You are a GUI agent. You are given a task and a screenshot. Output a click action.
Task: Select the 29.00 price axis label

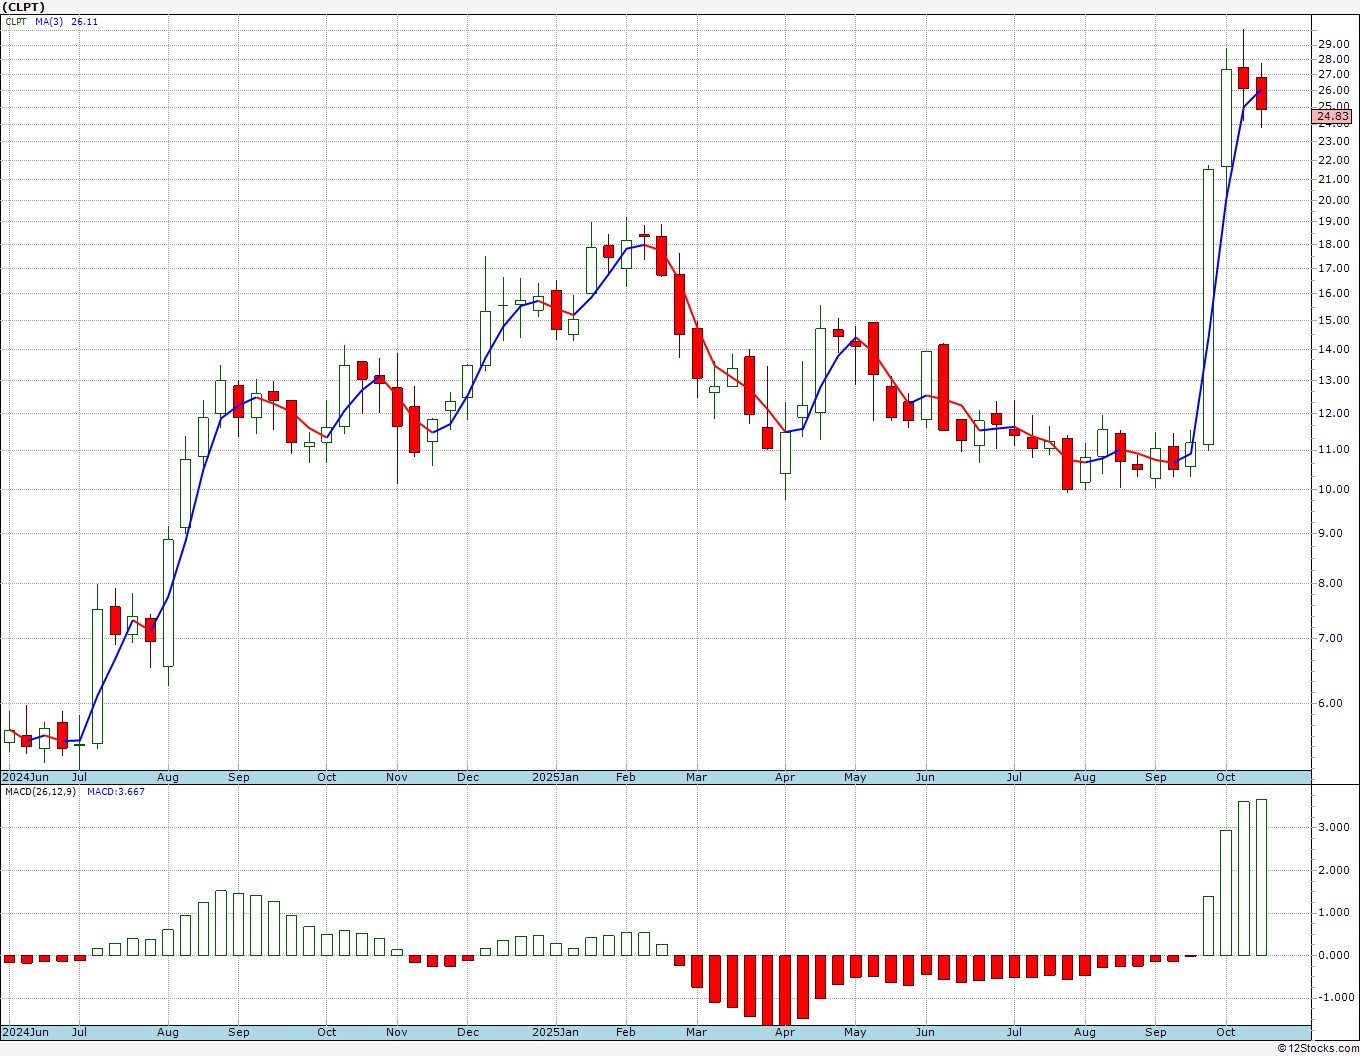pyautogui.click(x=1333, y=44)
